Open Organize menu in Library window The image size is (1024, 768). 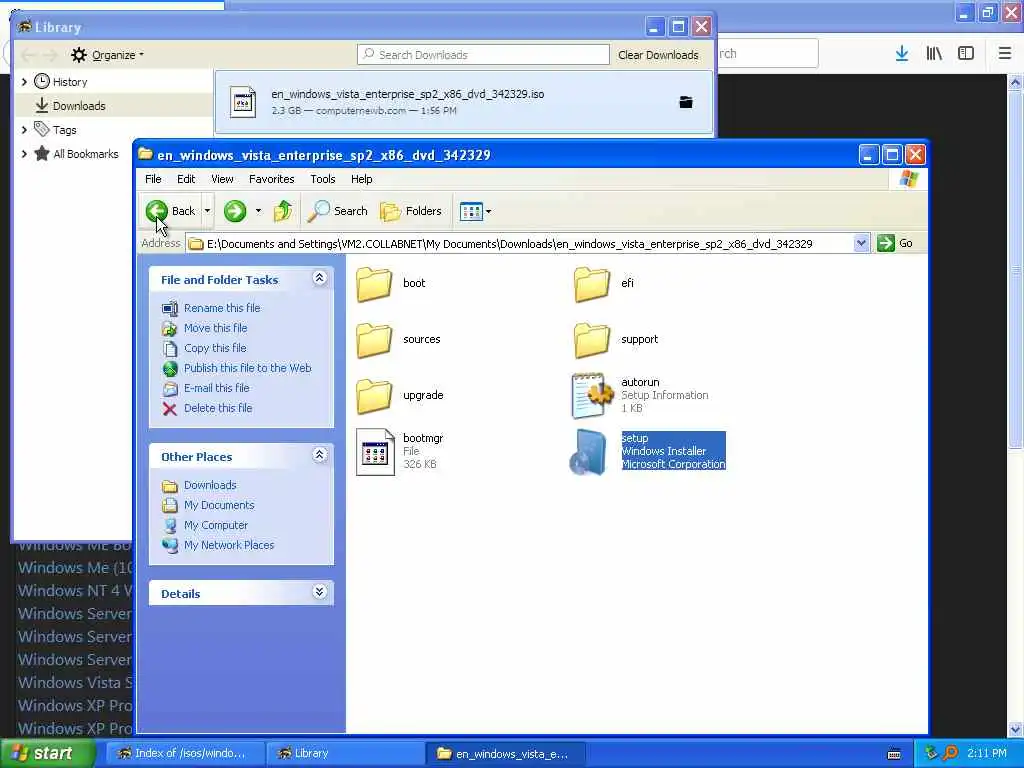click(108, 55)
